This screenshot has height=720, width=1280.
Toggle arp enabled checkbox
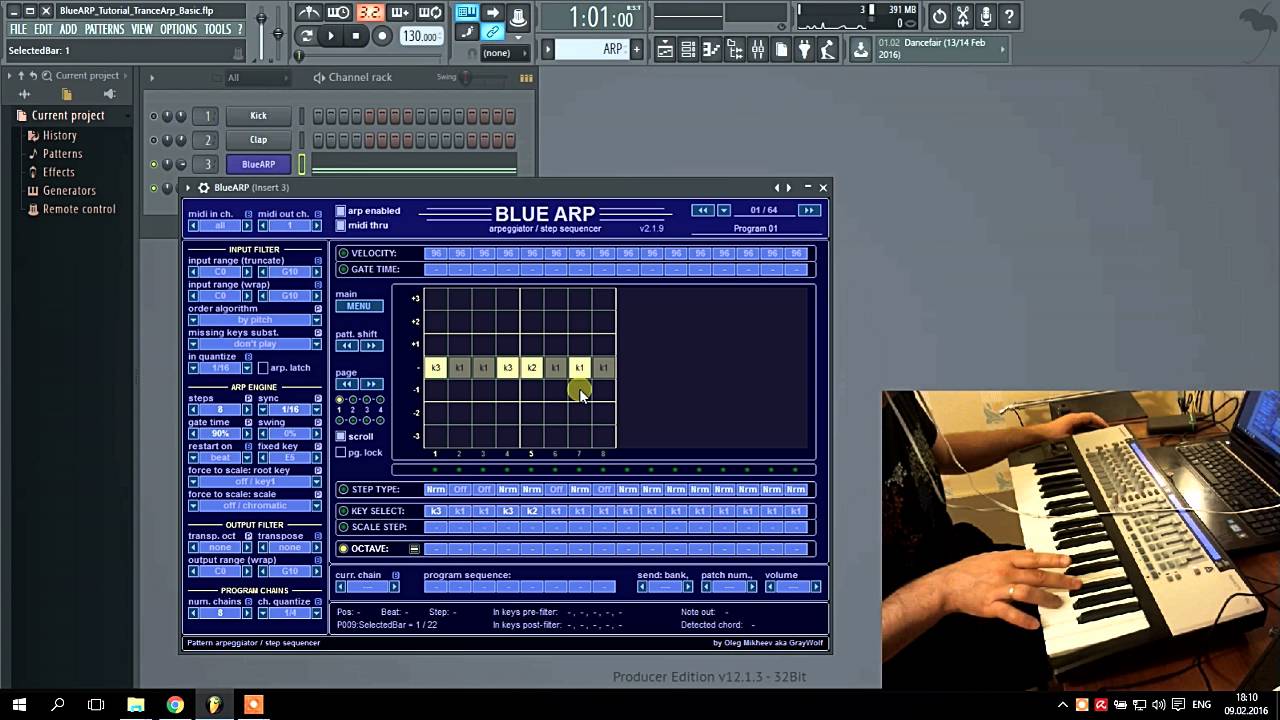341,211
